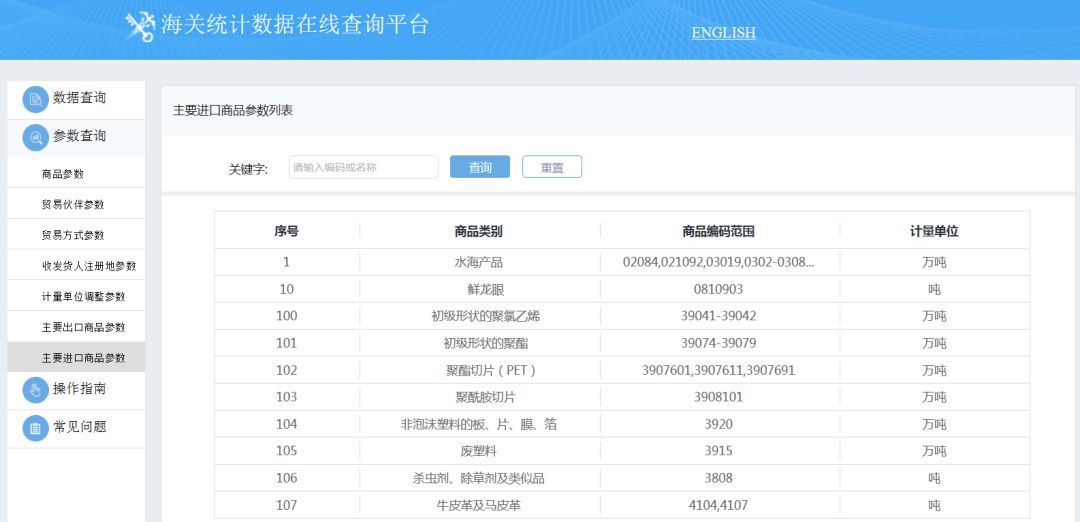The width and height of the screenshot is (1080, 522).
Task: Click the 商品编码范围 column header
Action: pyautogui.click(x=718, y=231)
